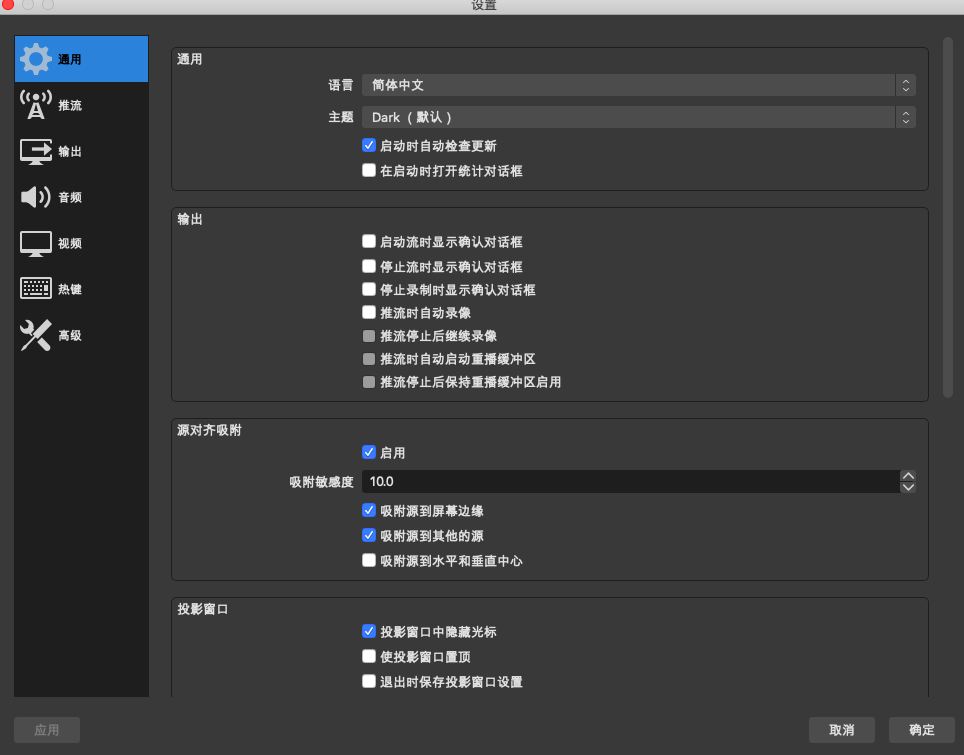Select the gear icon for 通用 settings
This screenshot has width=964, height=755.
point(36,59)
